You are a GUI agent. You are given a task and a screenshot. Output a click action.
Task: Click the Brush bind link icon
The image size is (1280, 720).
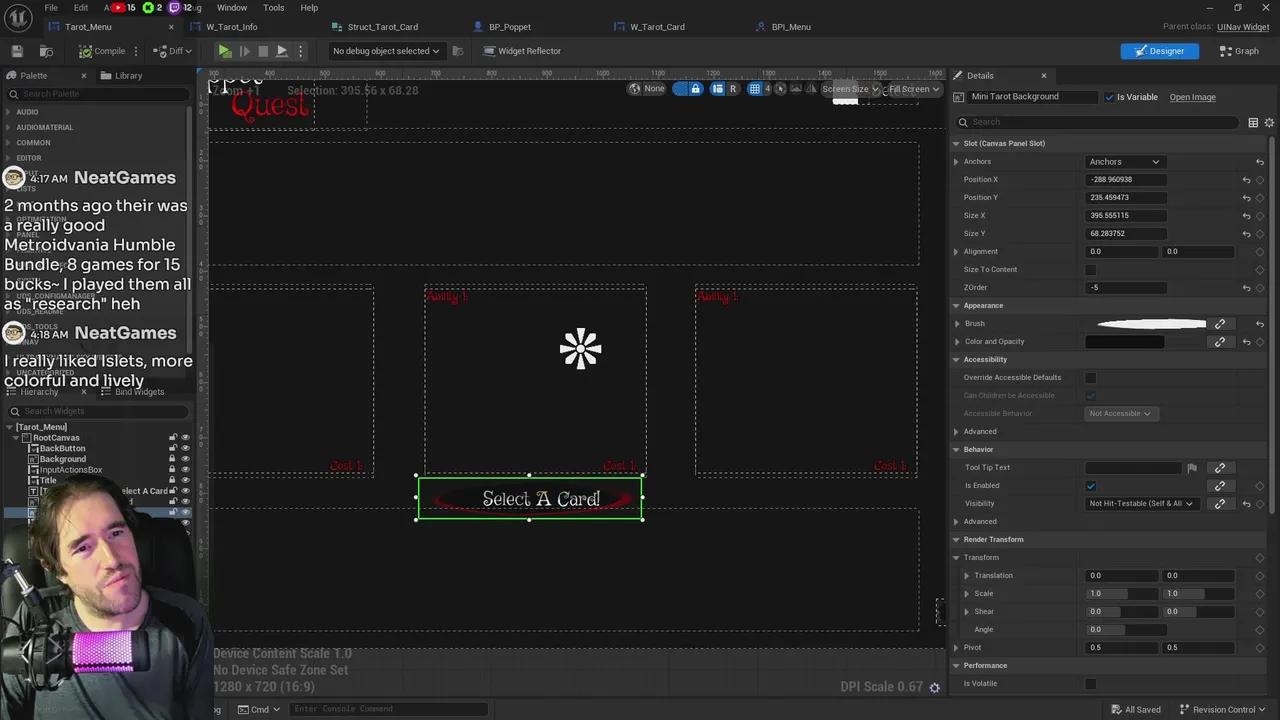(1220, 324)
